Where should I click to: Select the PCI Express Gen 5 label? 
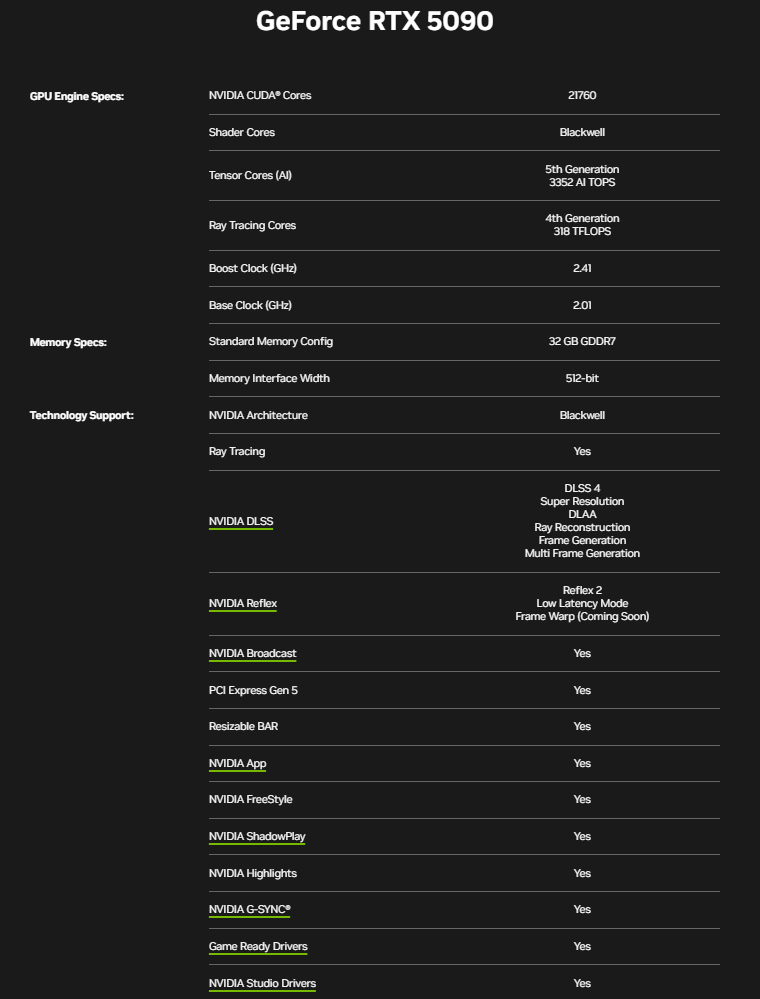coord(253,690)
